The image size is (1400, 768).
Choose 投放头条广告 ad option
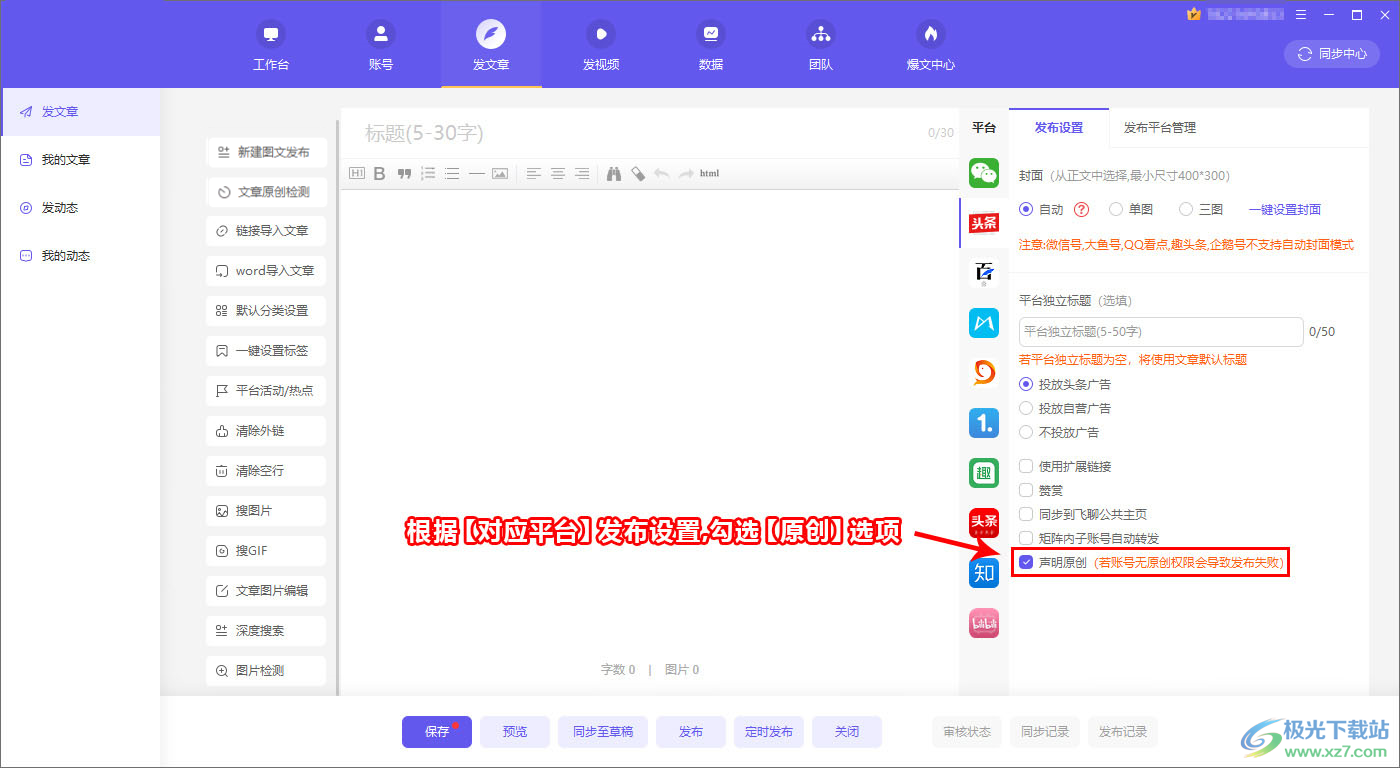coord(1025,384)
